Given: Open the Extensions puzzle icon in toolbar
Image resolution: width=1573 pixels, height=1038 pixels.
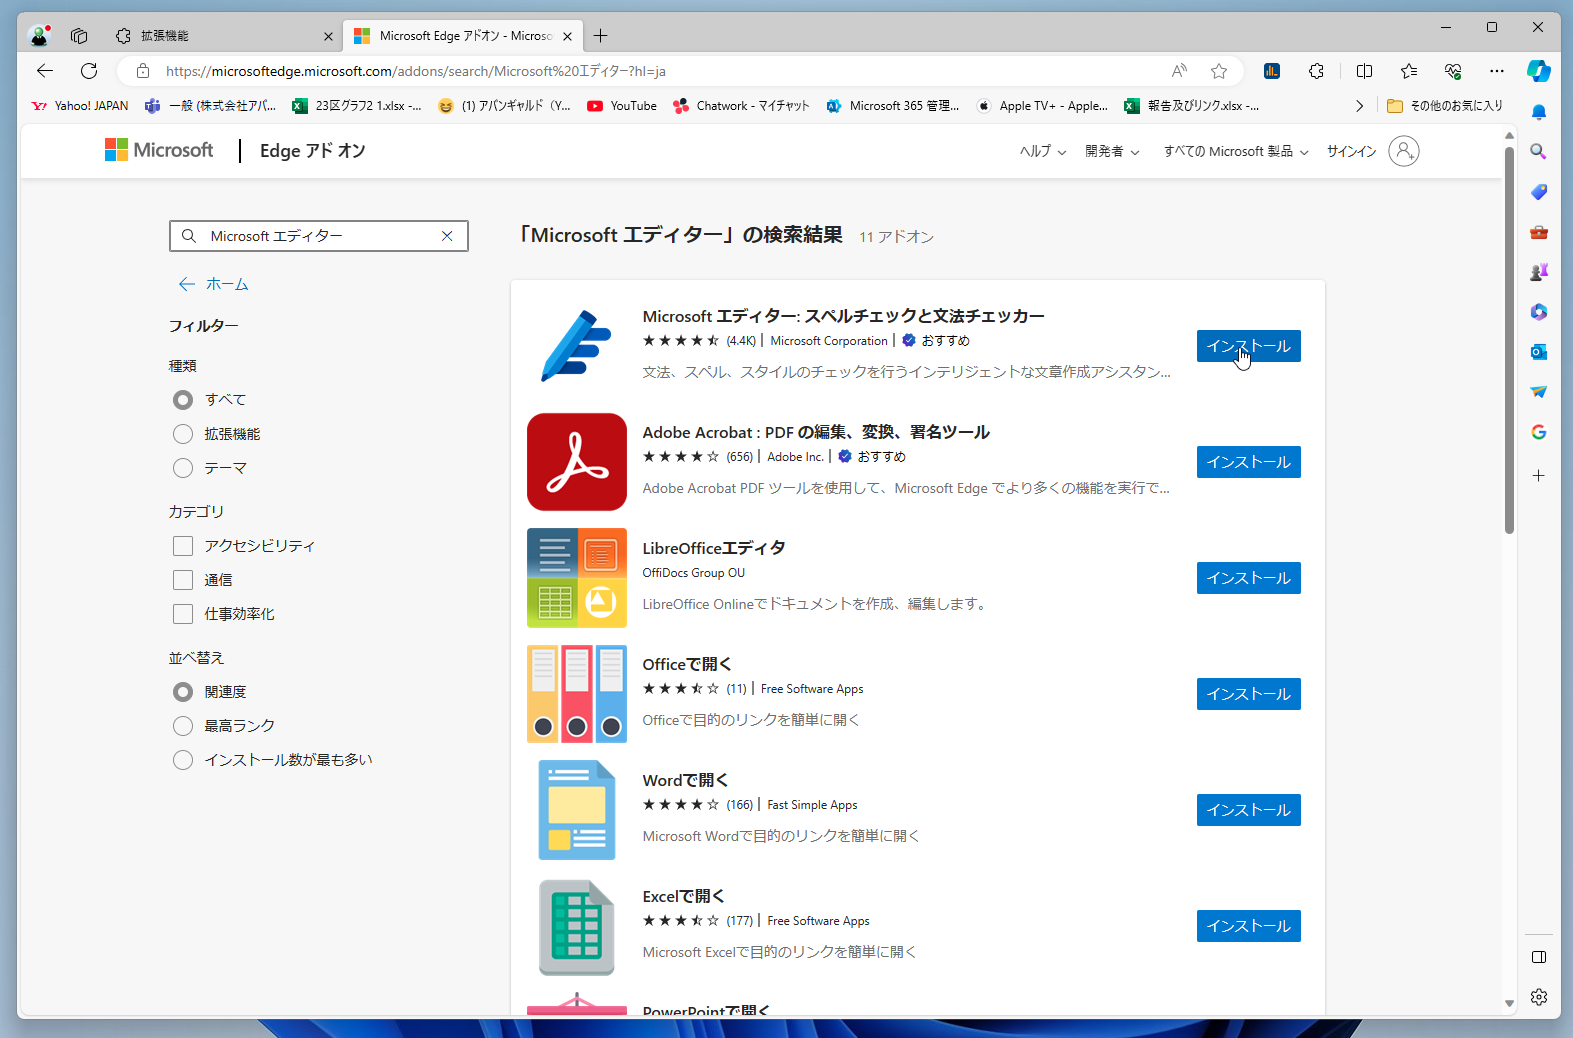Looking at the screenshot, I should click(1316, 71).
